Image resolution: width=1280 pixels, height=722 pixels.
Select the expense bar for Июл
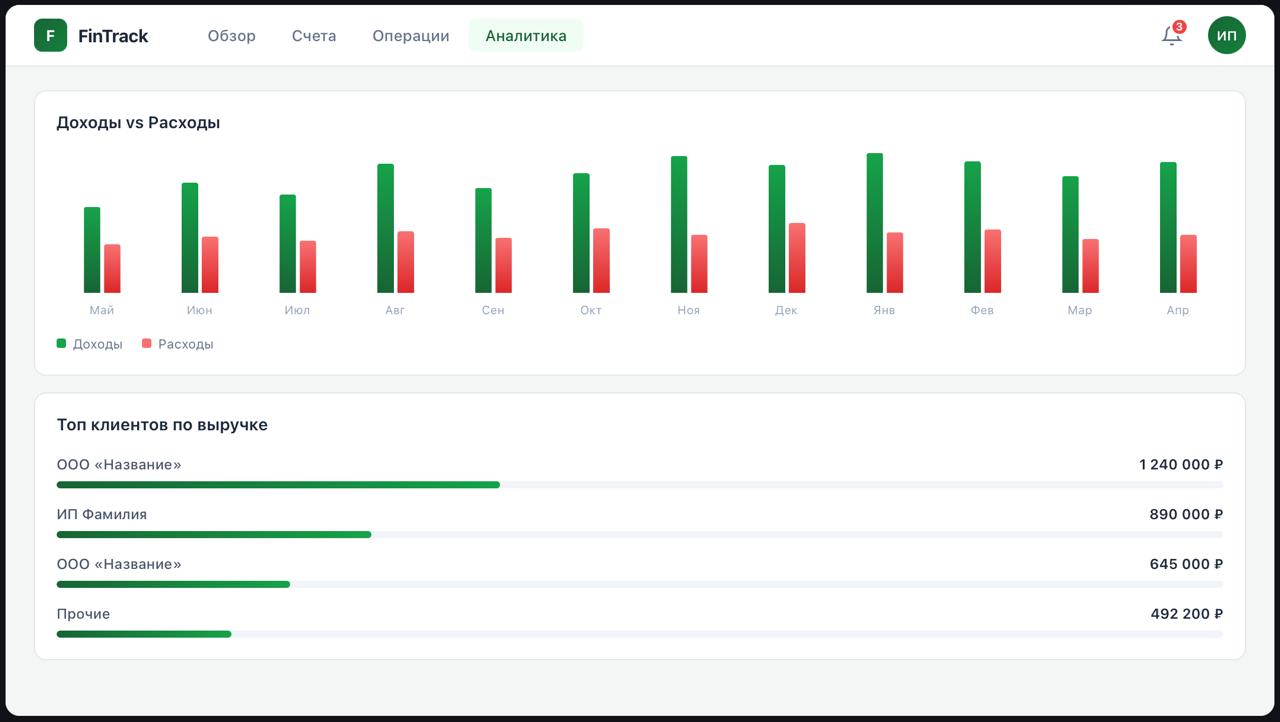pos(308,267)
